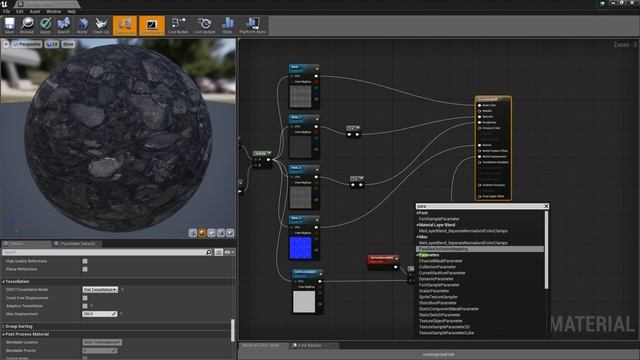Click the blue normal map texture thumbnail
The width and height of the screenshot is (640, 360).
[300, 248]
